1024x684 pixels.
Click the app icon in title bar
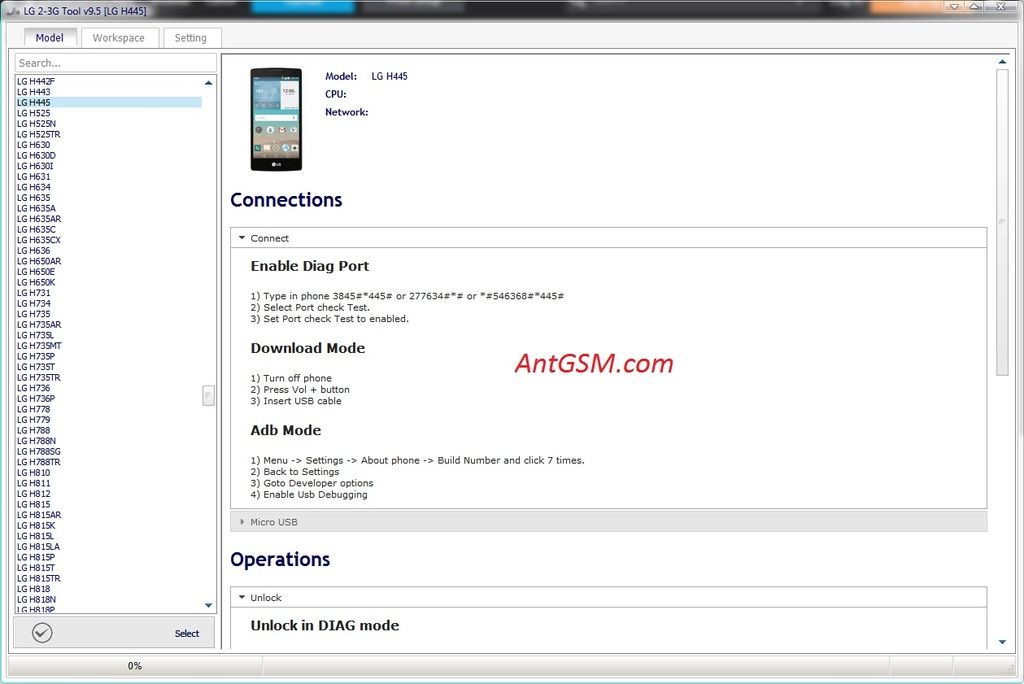click(x=13, y=8)
